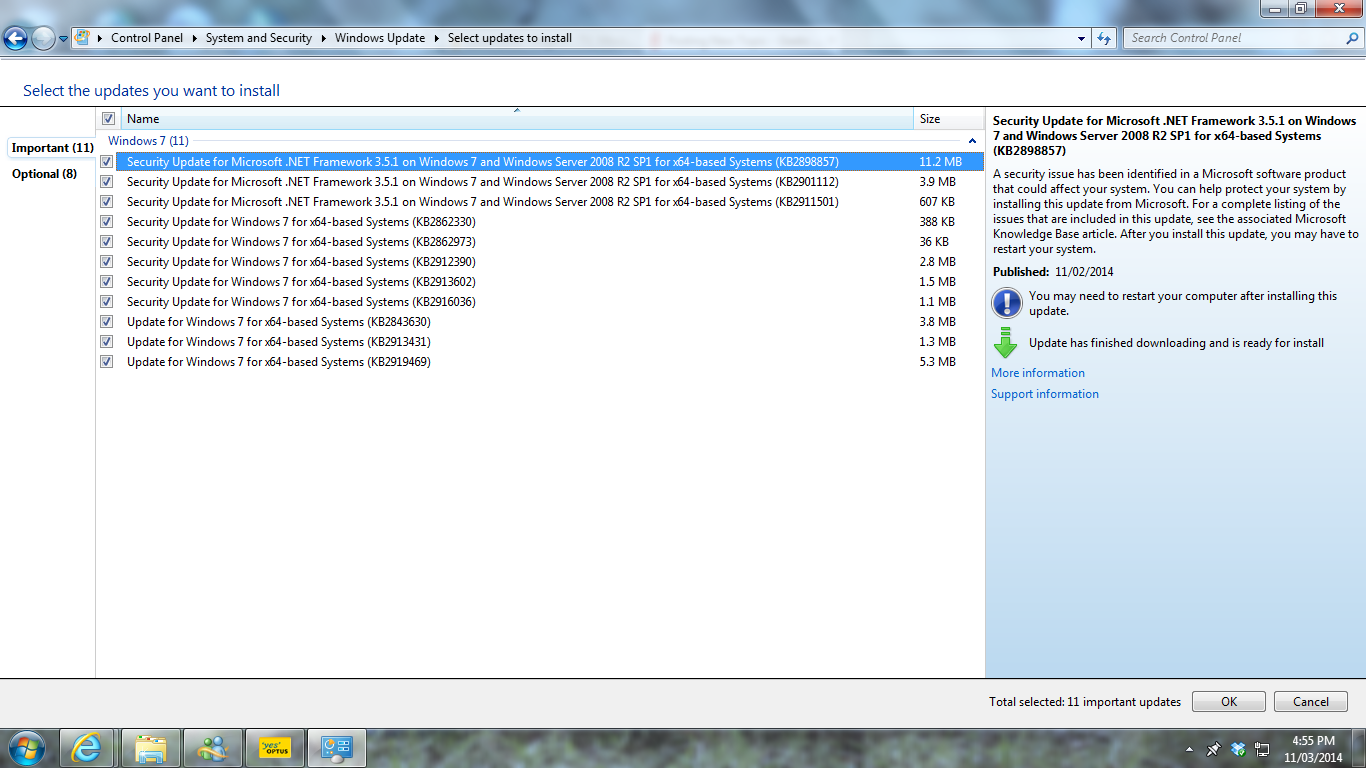The height and width of the screenshot is (768, 1366).
Task: Go to System and Security breadcrumb
Action: tap(259, 38)
